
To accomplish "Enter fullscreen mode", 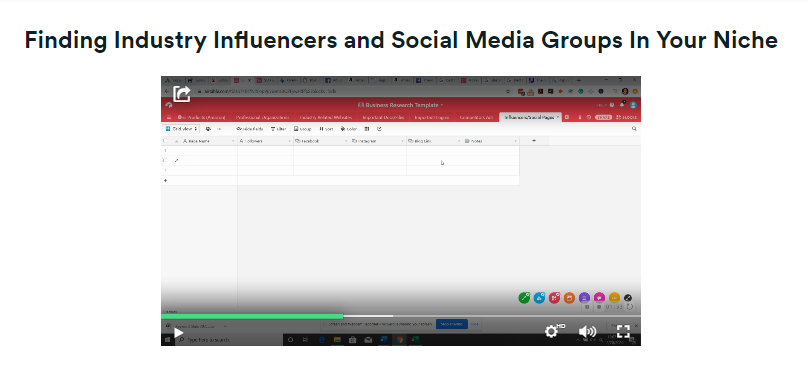I will click(623, 331).
